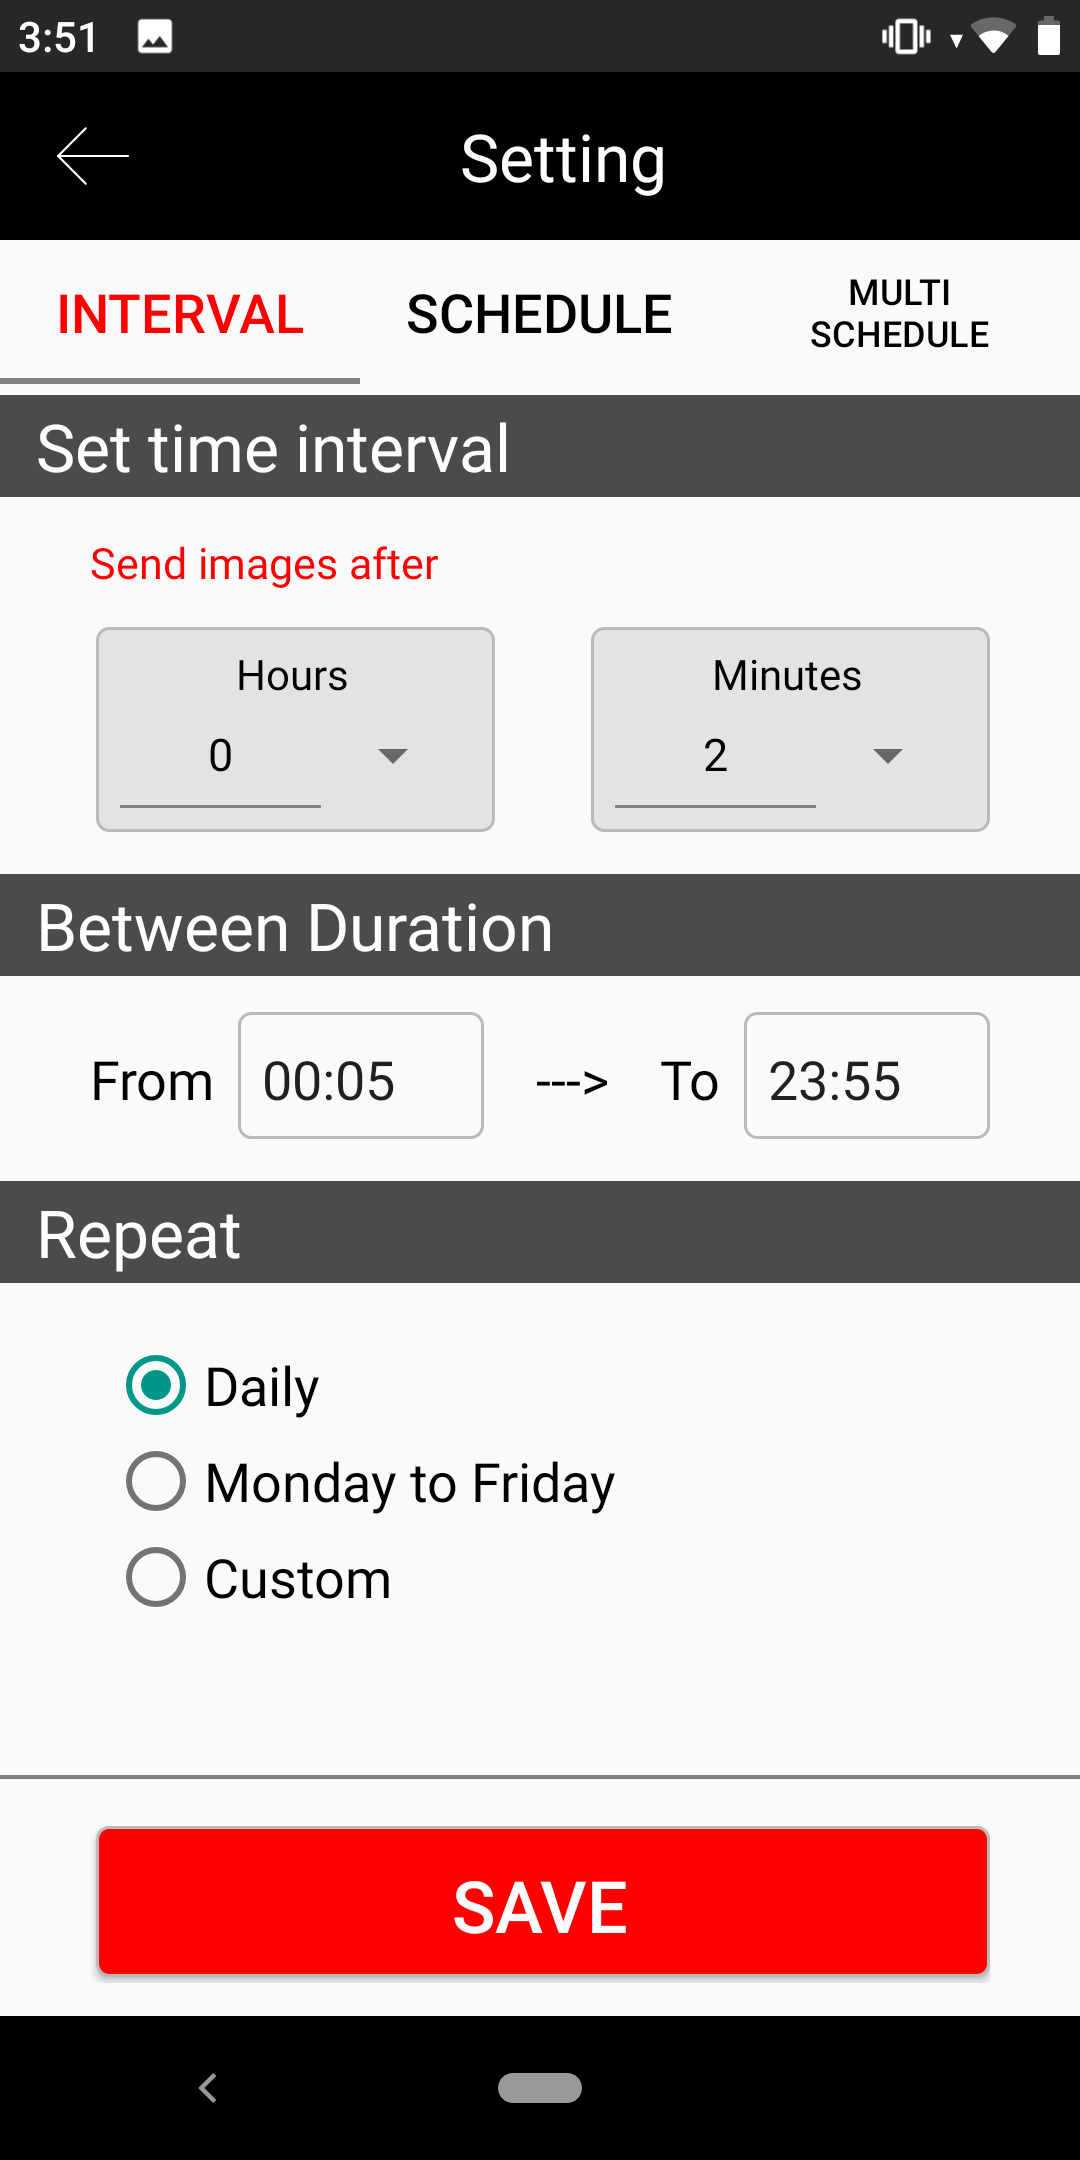Edit the From time field 00:05
The height and width of the screenshot is (2160, 1080).
pyautogui.click(x=360, y=1076)
